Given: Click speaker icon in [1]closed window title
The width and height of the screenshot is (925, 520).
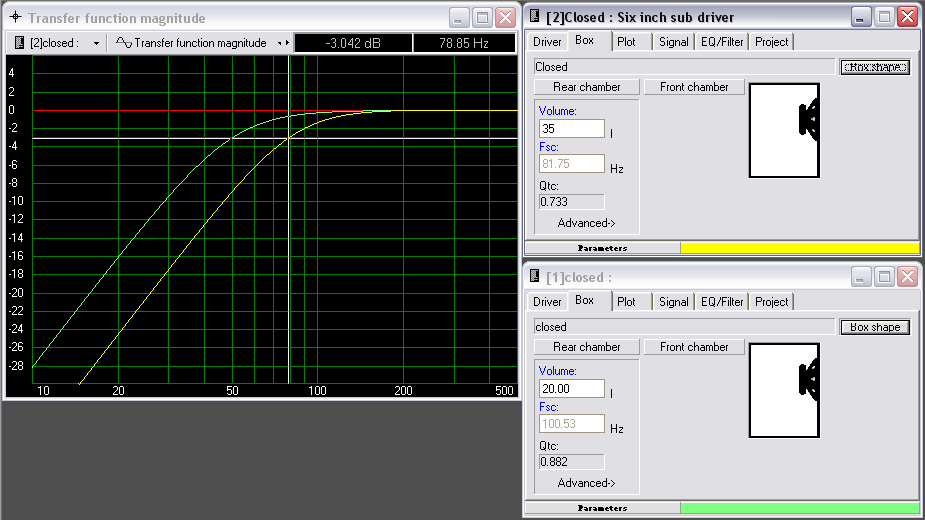Looking at the screenshot, I should coord(534,276).
